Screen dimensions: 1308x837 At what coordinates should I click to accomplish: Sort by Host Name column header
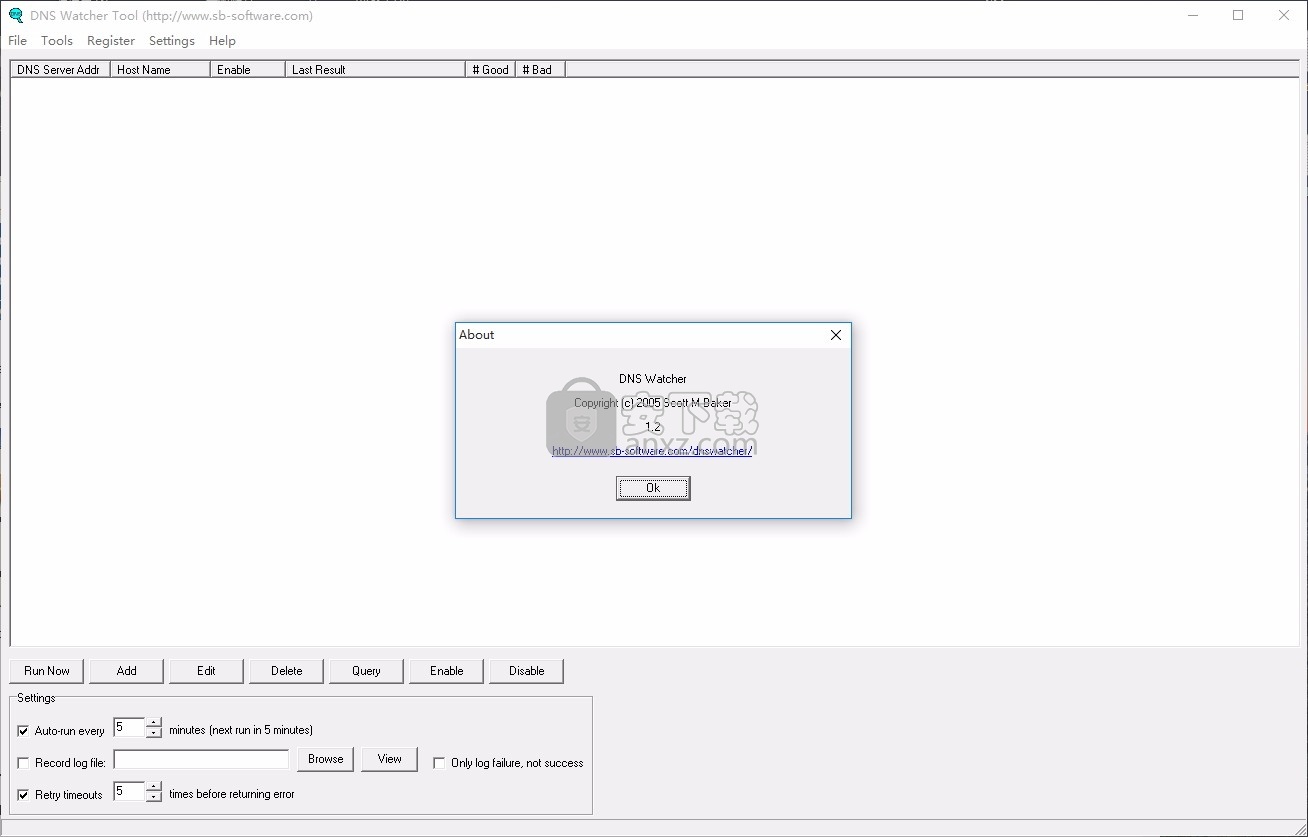tap(160, 70)
